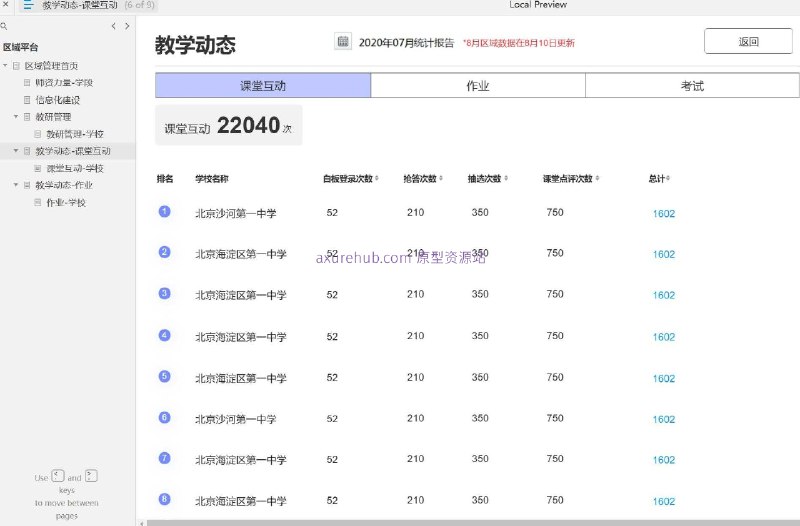This screenshot has height=526, width=800.
Task: Click the horizontal scrollbar at the bottom
Action: click(473, 523)
